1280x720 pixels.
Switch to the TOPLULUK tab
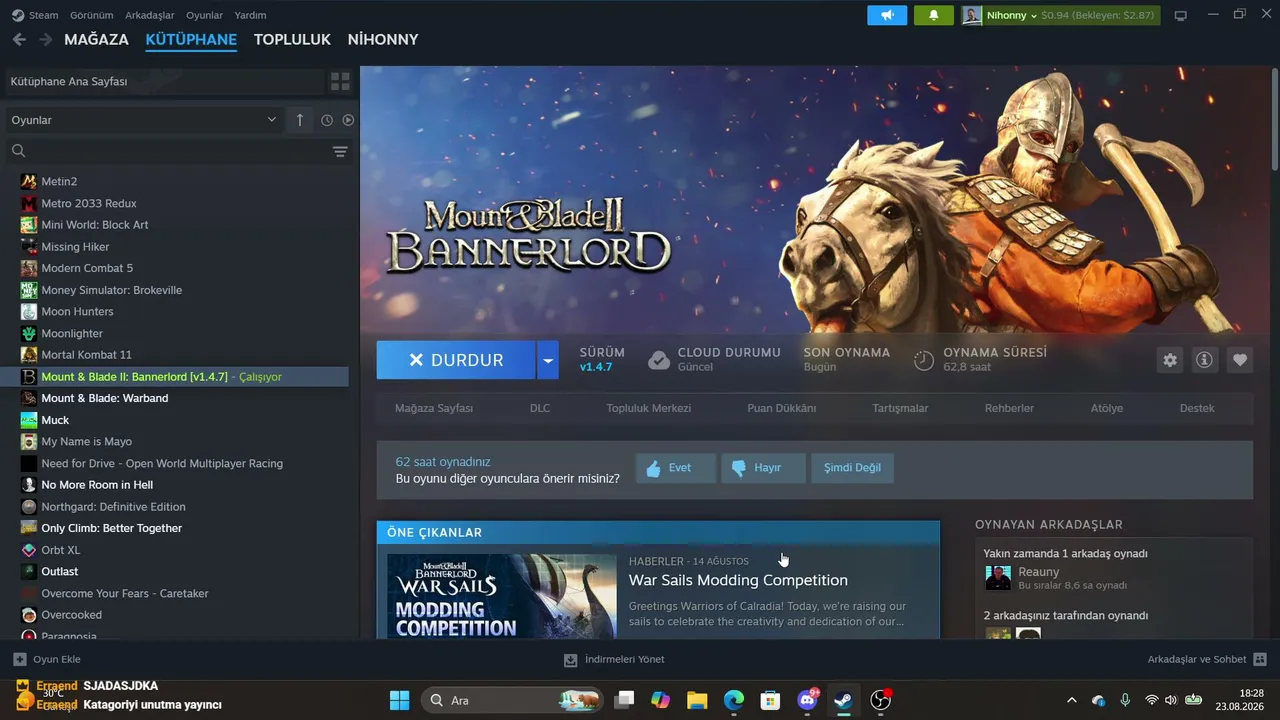(292, 39)
